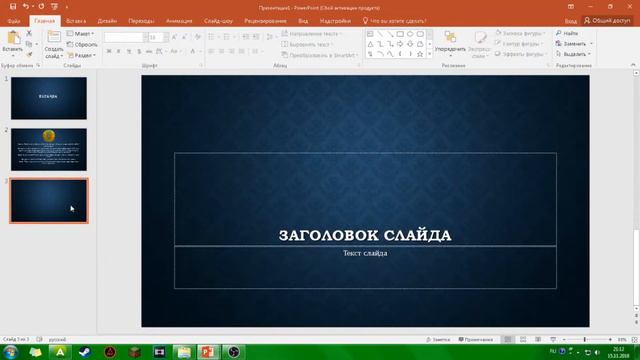
Task: Click the Общий доступ share button
Action: pyautogui.click(x=607, y=20)
